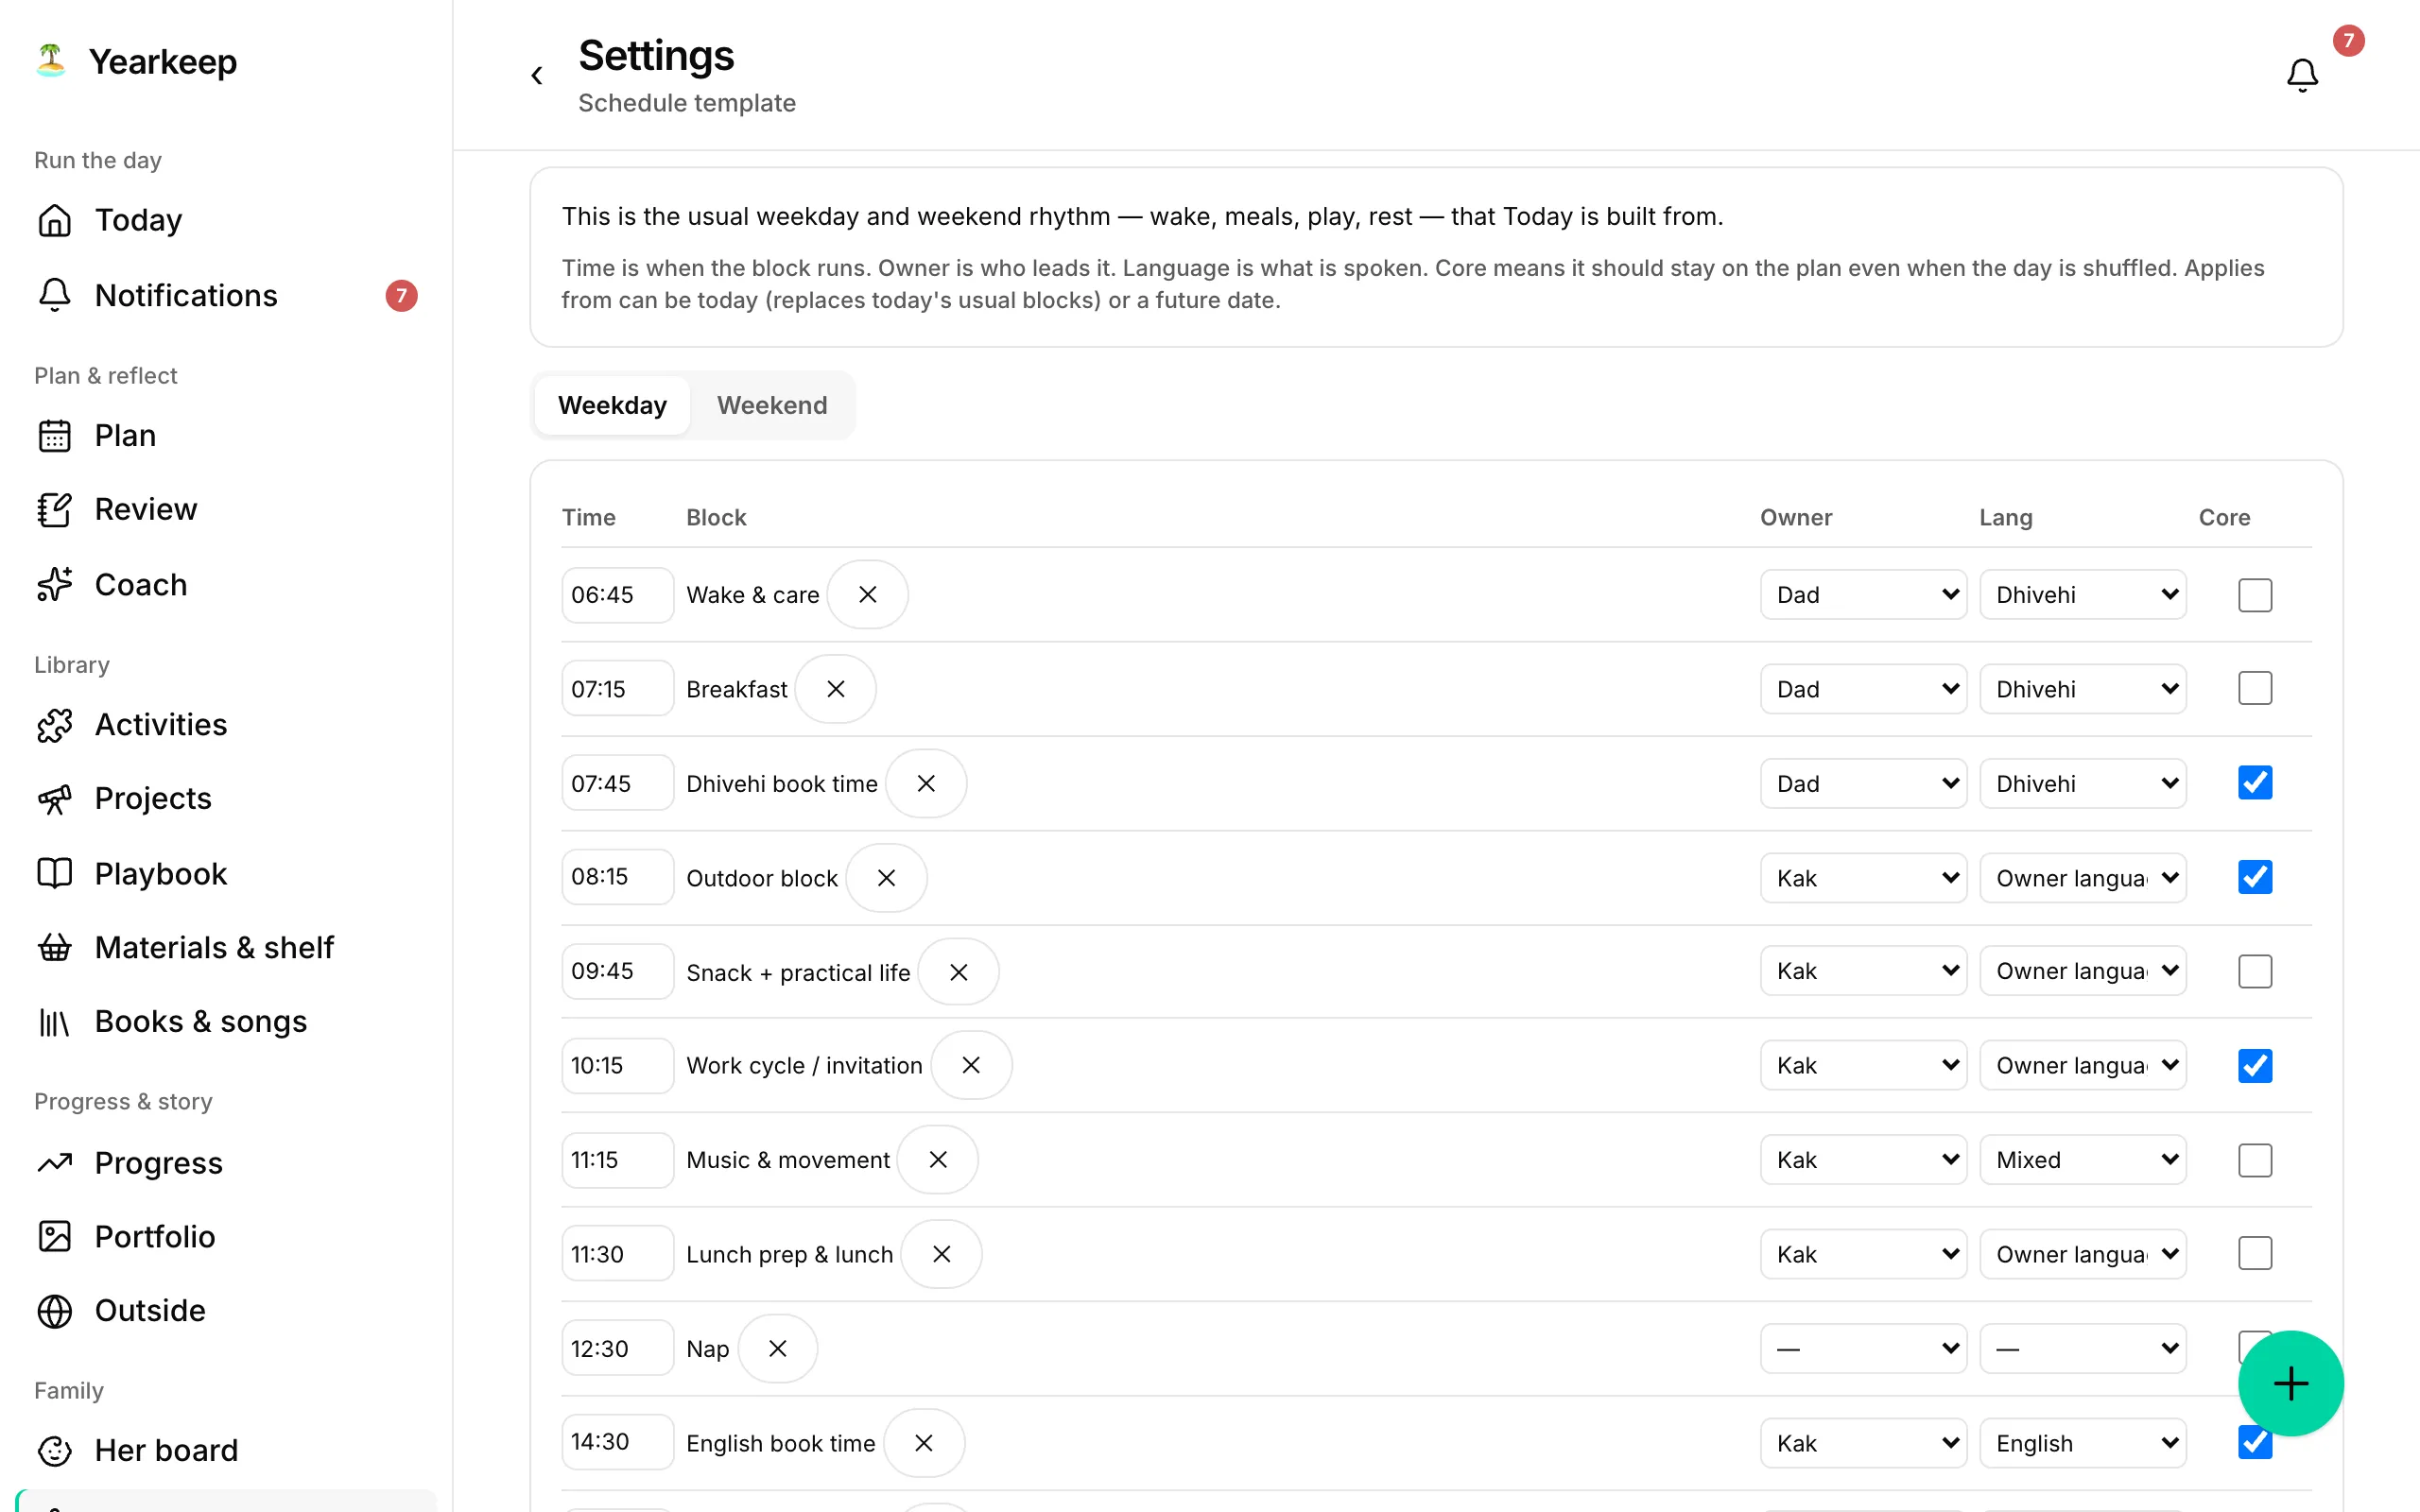
Task: Enable Core for Snack + practical life
Action: (x=2255, y=971)
